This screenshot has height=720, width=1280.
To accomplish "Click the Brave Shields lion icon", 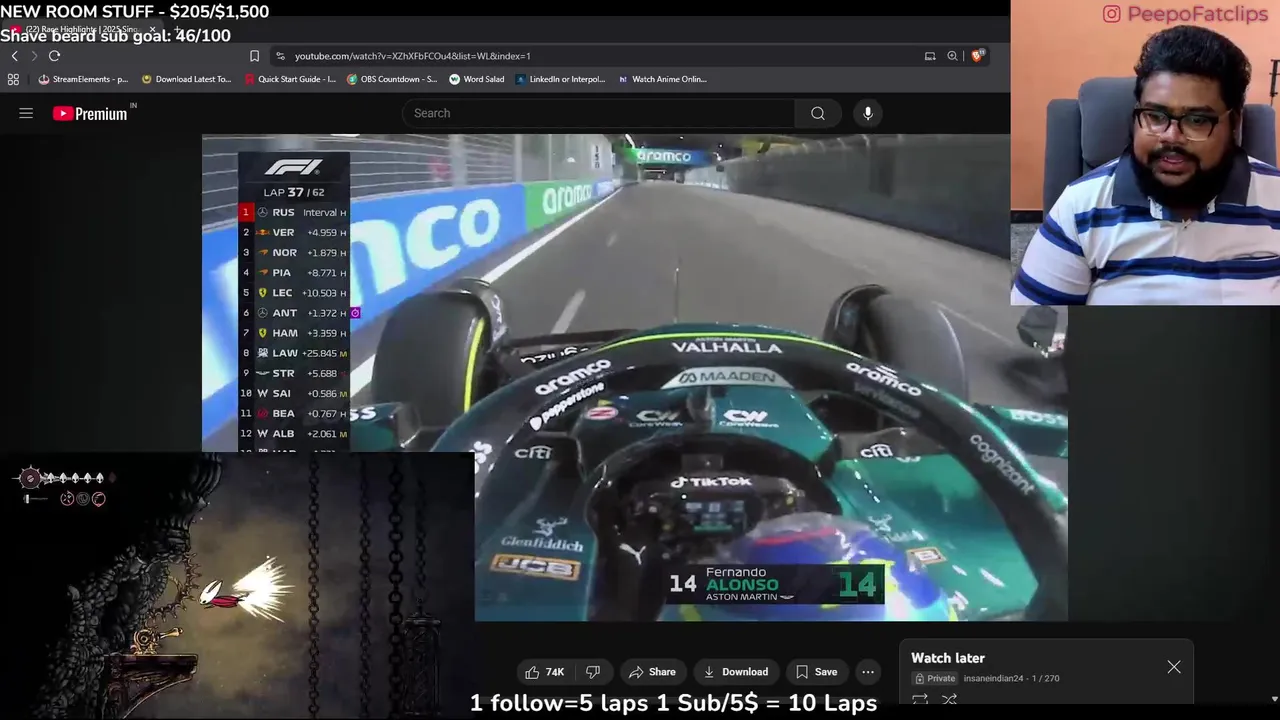I will 977,56.
